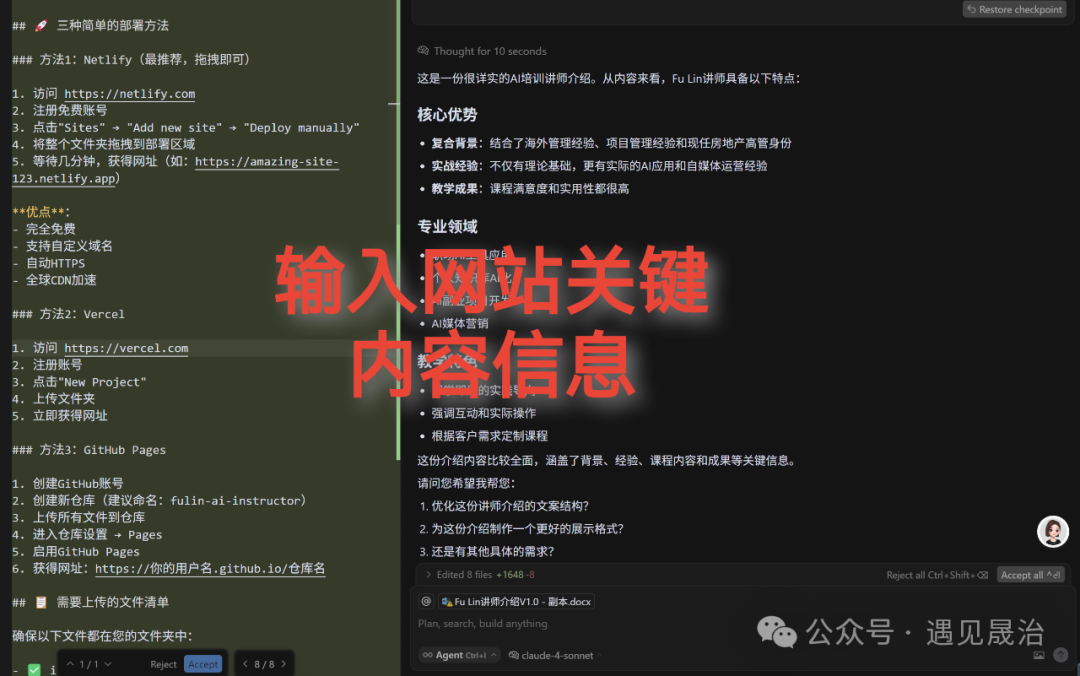Go to next file in 8 / 8 navigator
Image resolution: width=1080 pixels, height=676 pixels.
[283, 664]
